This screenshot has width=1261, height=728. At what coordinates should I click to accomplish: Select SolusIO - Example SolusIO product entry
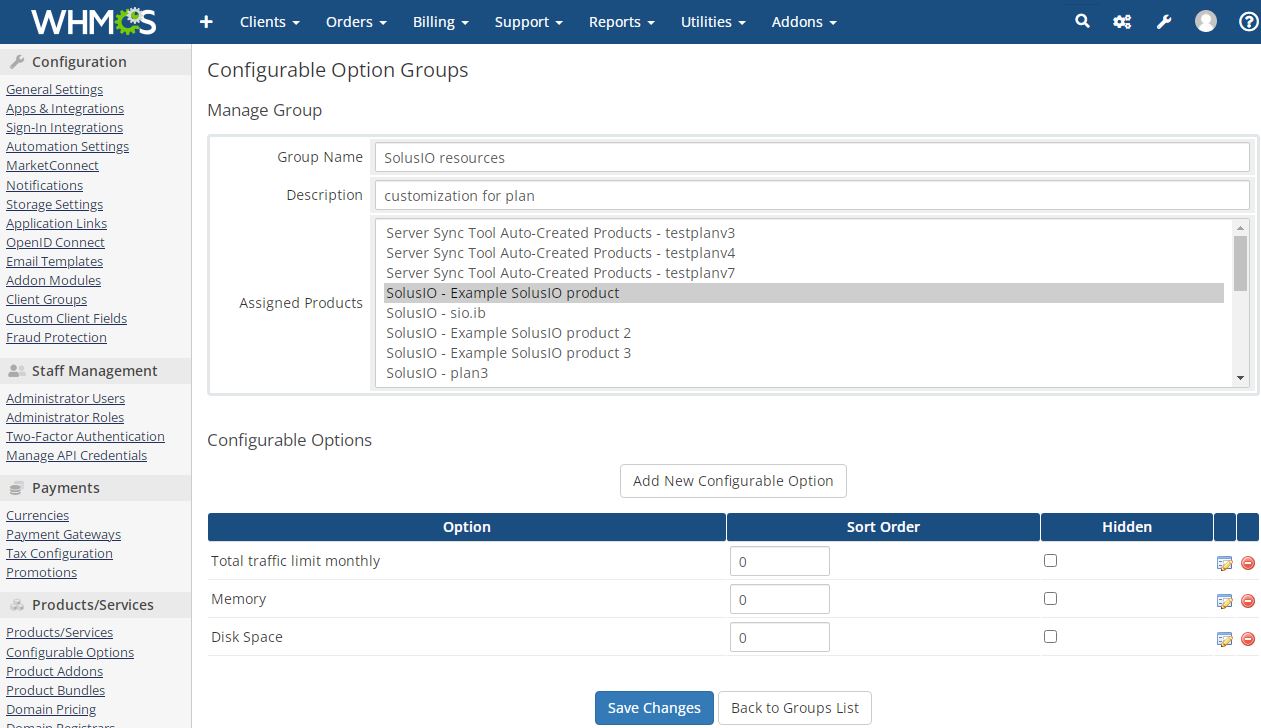point(804,293)
